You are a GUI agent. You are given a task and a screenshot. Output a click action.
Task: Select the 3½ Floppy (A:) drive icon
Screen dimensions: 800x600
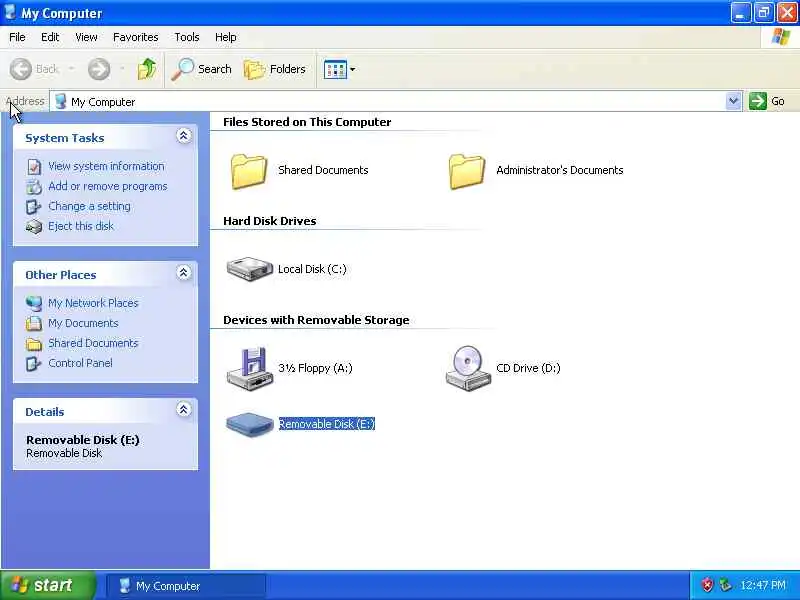pos(249,368)
